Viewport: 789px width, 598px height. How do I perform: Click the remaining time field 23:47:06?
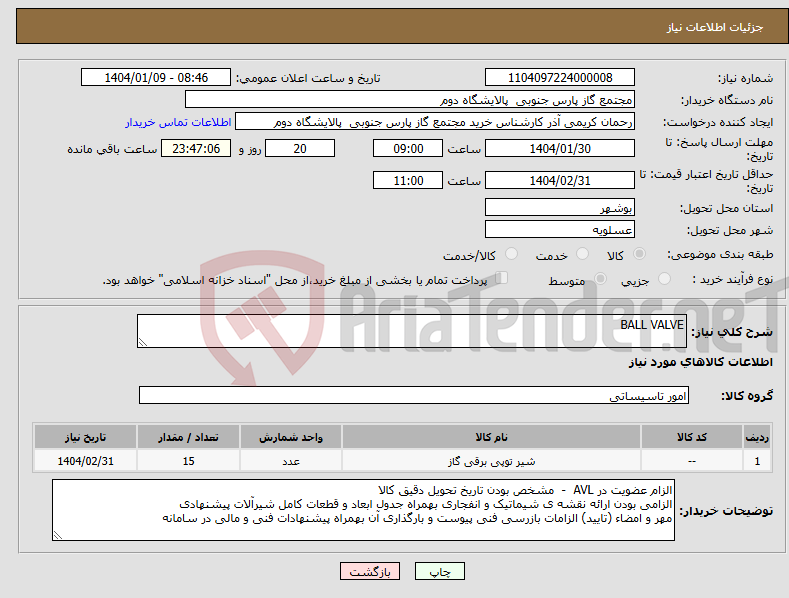coord(196,148)
